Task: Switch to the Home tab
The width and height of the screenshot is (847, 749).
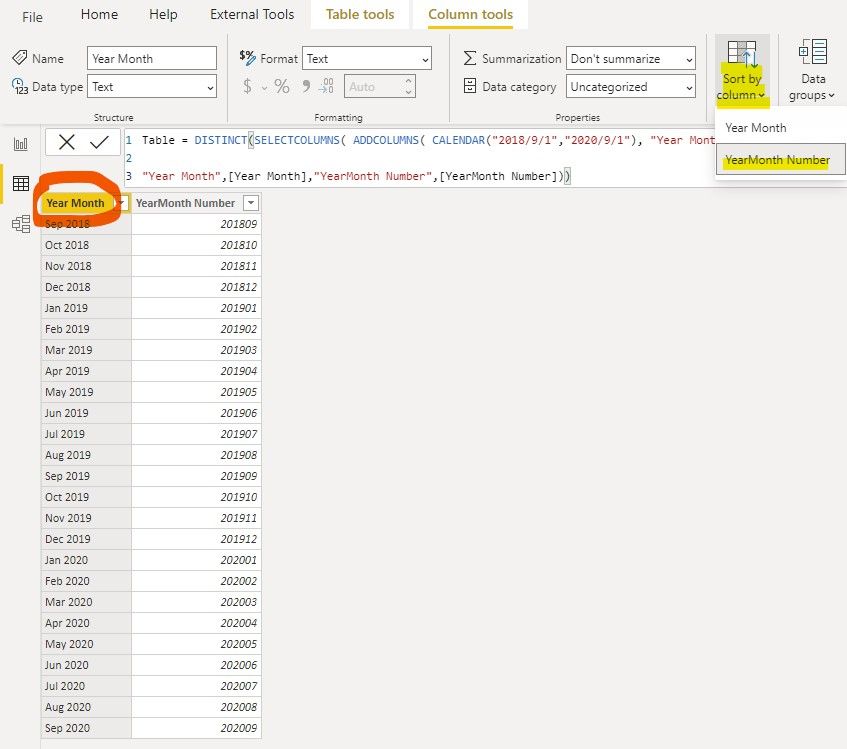Action: pyautogui.click(x=99, y=15)
